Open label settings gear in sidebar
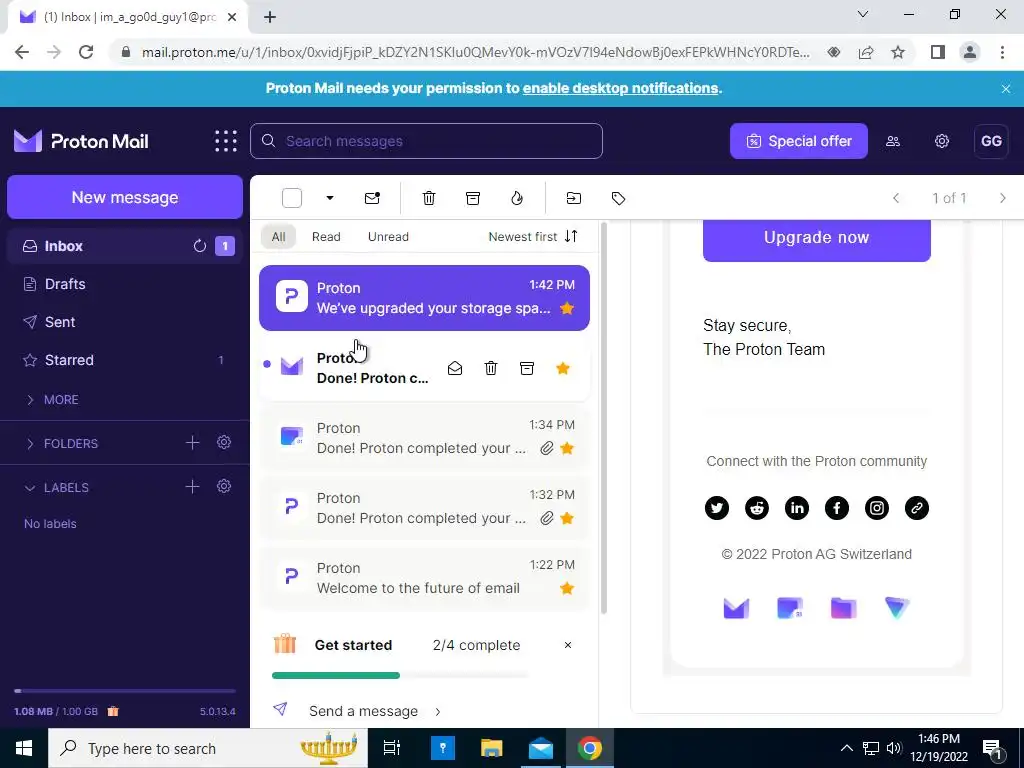The height and width of the screenshot is (768, 1024). 223,487
